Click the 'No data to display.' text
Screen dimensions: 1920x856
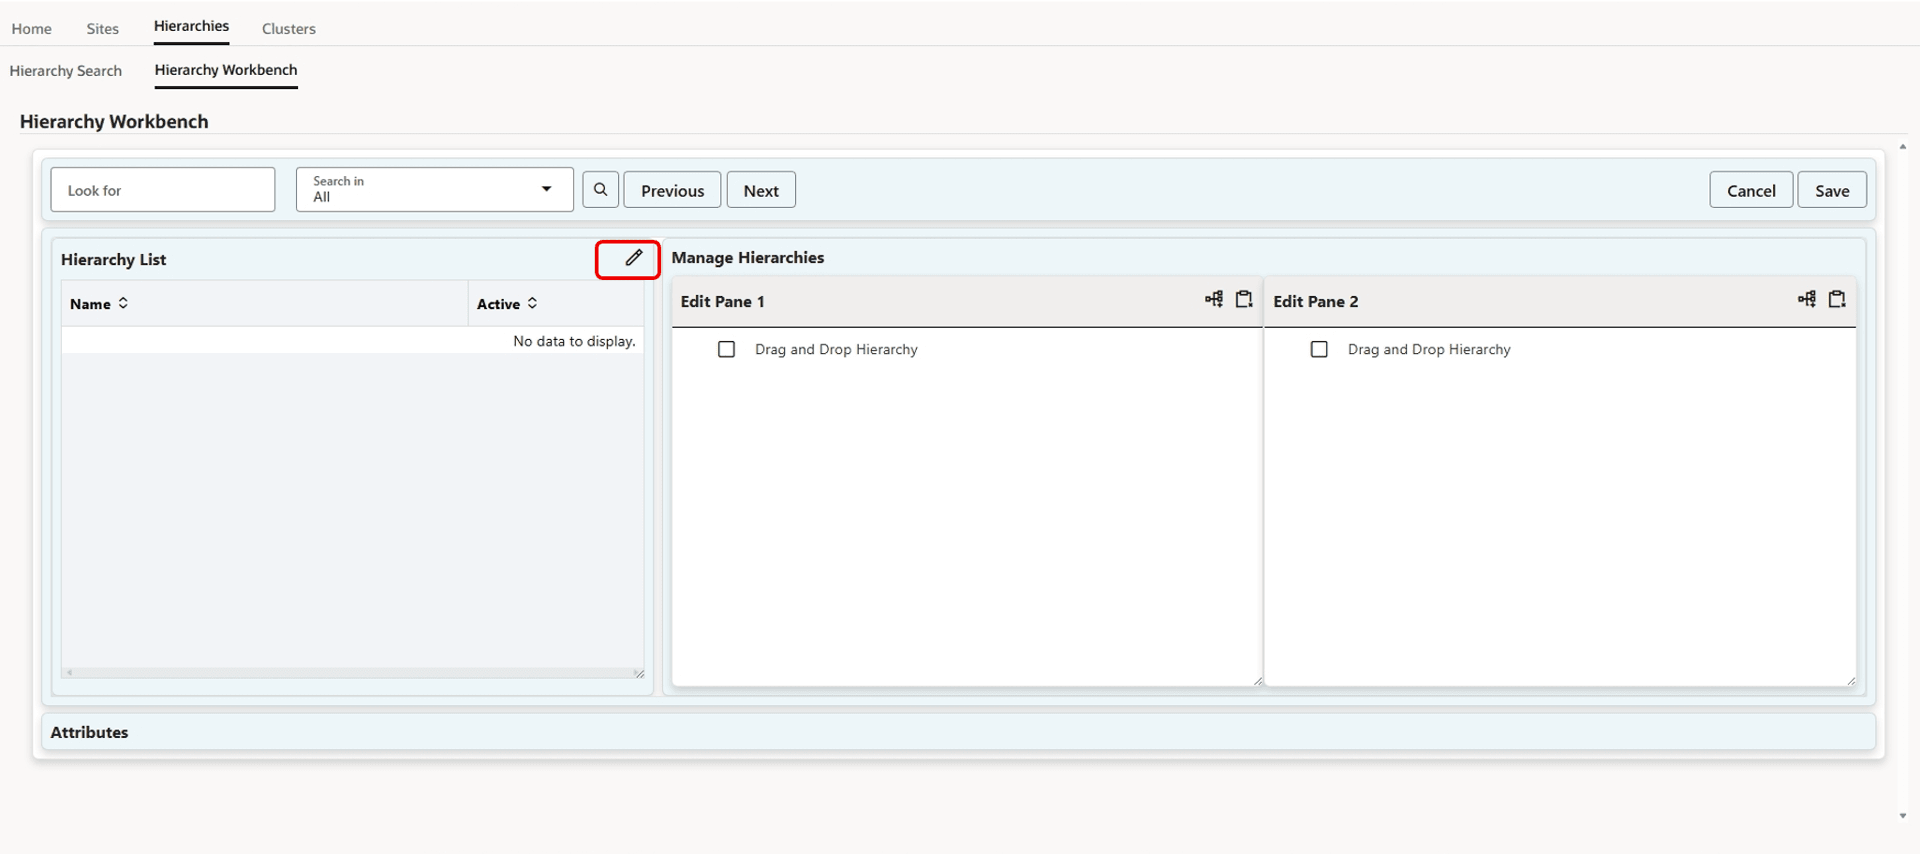point(574,341)
